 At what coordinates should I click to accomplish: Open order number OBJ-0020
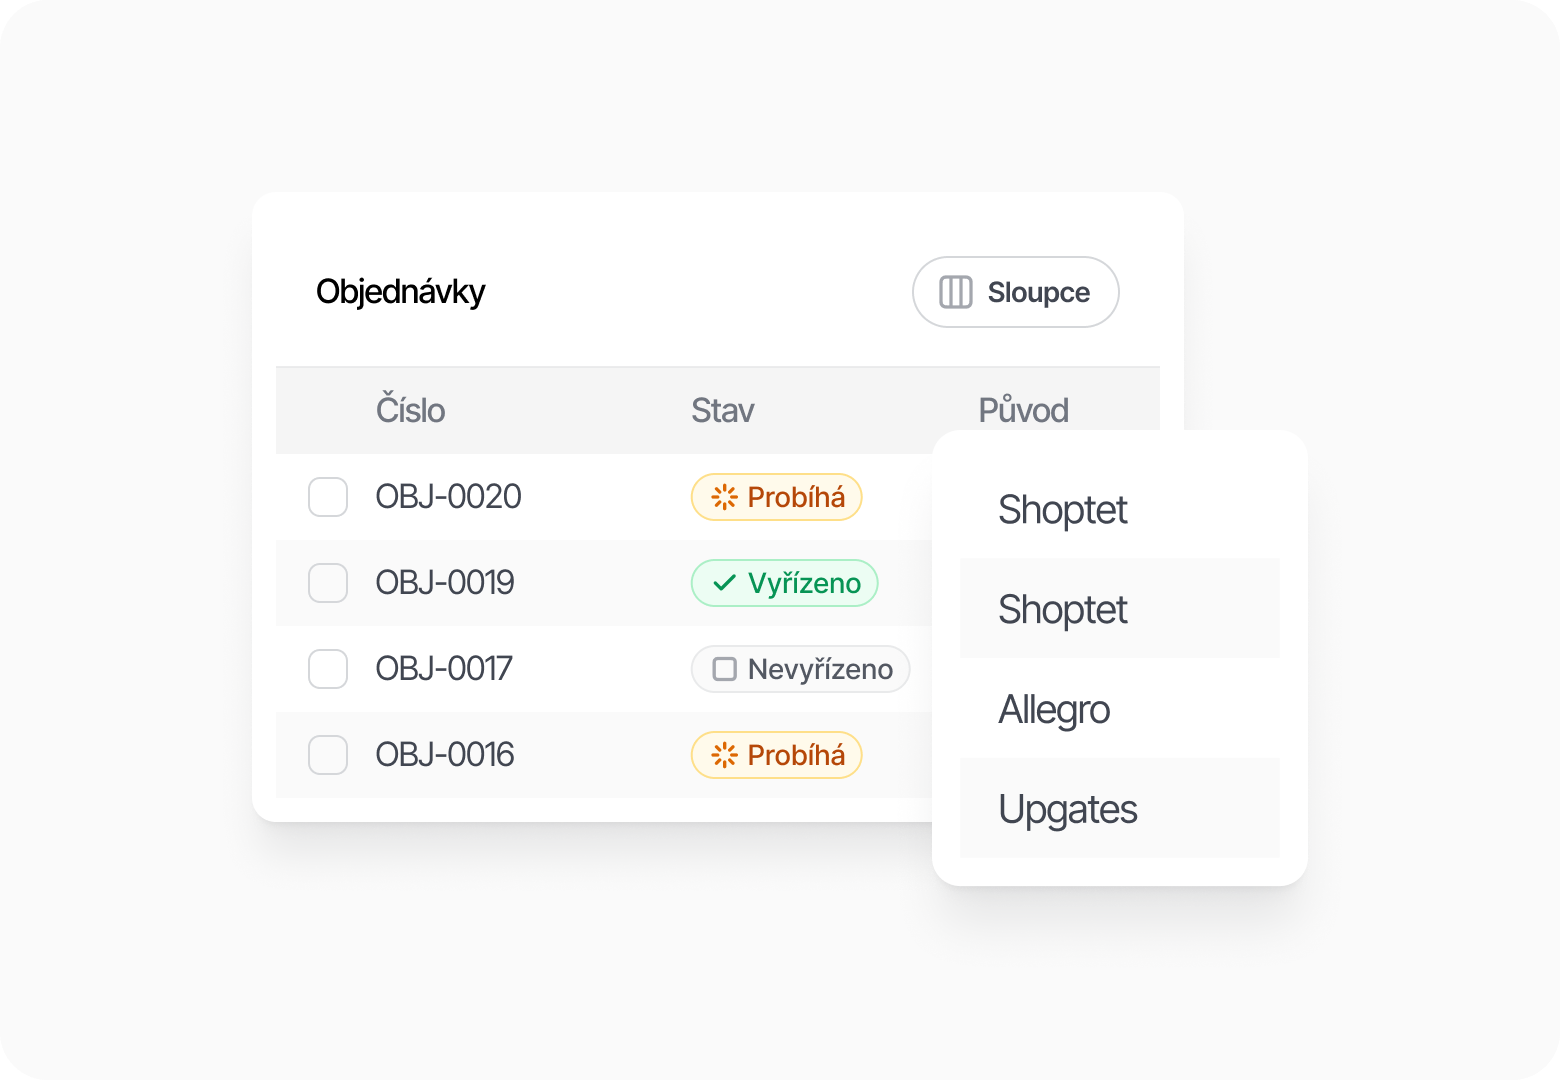click(448, 497)
